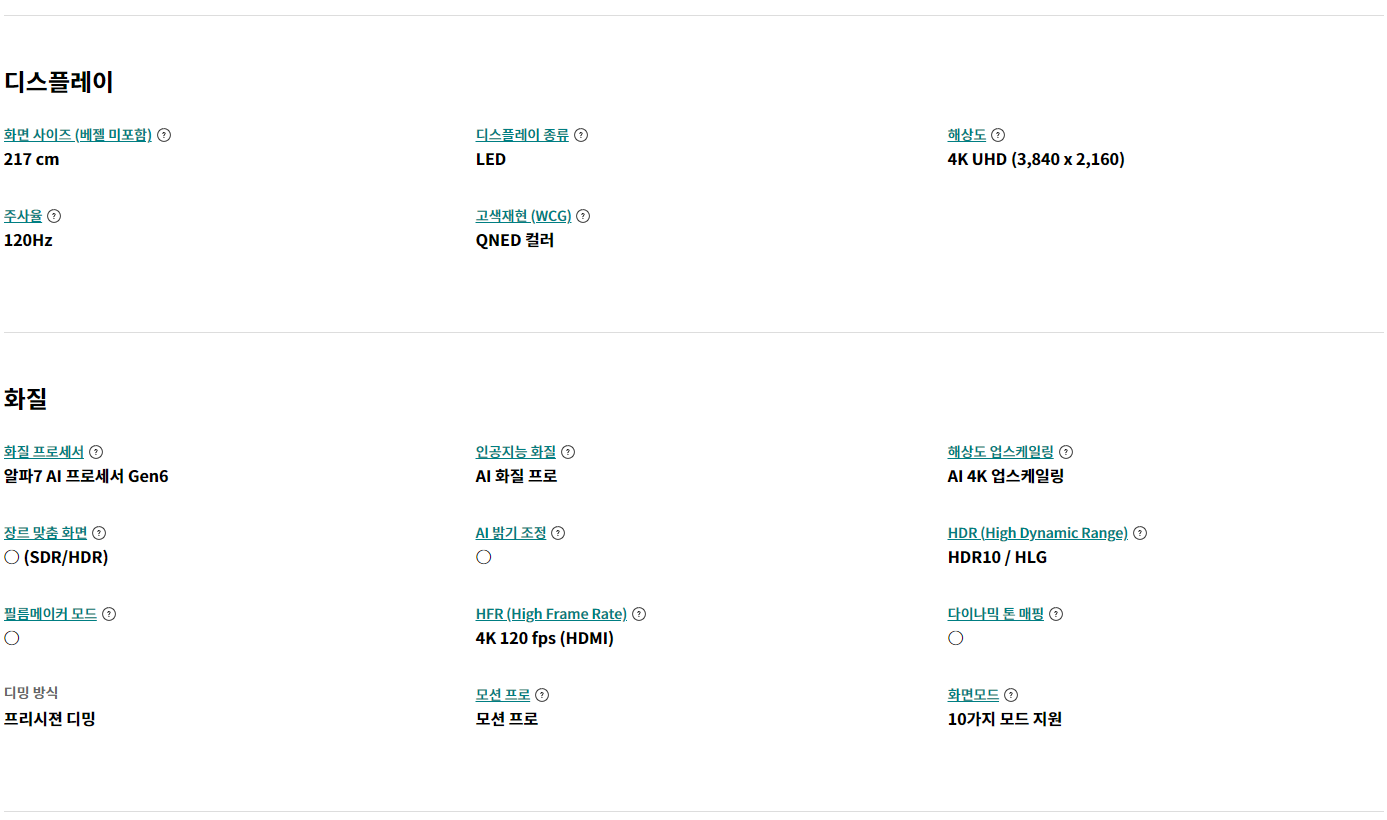The height and width of the screenshot is (820, 1387).
Task: Click the 디스플레이 종류 link
Action: tap(522, 135)
